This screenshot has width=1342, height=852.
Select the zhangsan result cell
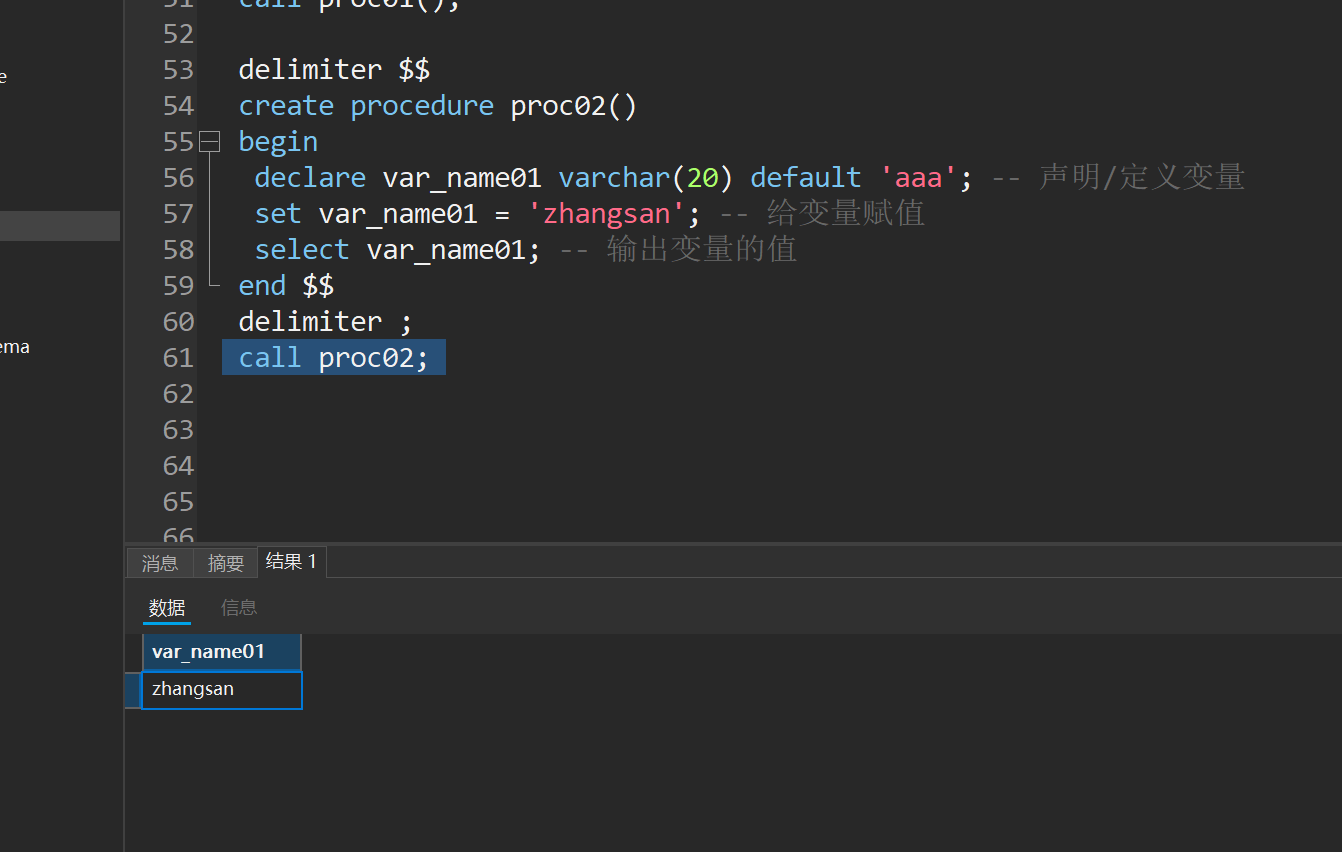click(222, 690)
